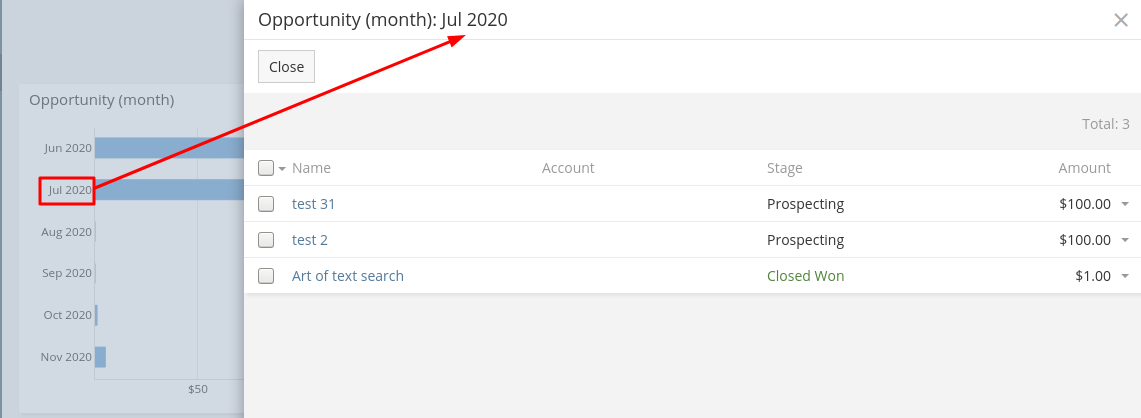Viewport: 1141px width, 418px height.
Task: Open the test 2 opportunity link
Action: coord(310,240)
